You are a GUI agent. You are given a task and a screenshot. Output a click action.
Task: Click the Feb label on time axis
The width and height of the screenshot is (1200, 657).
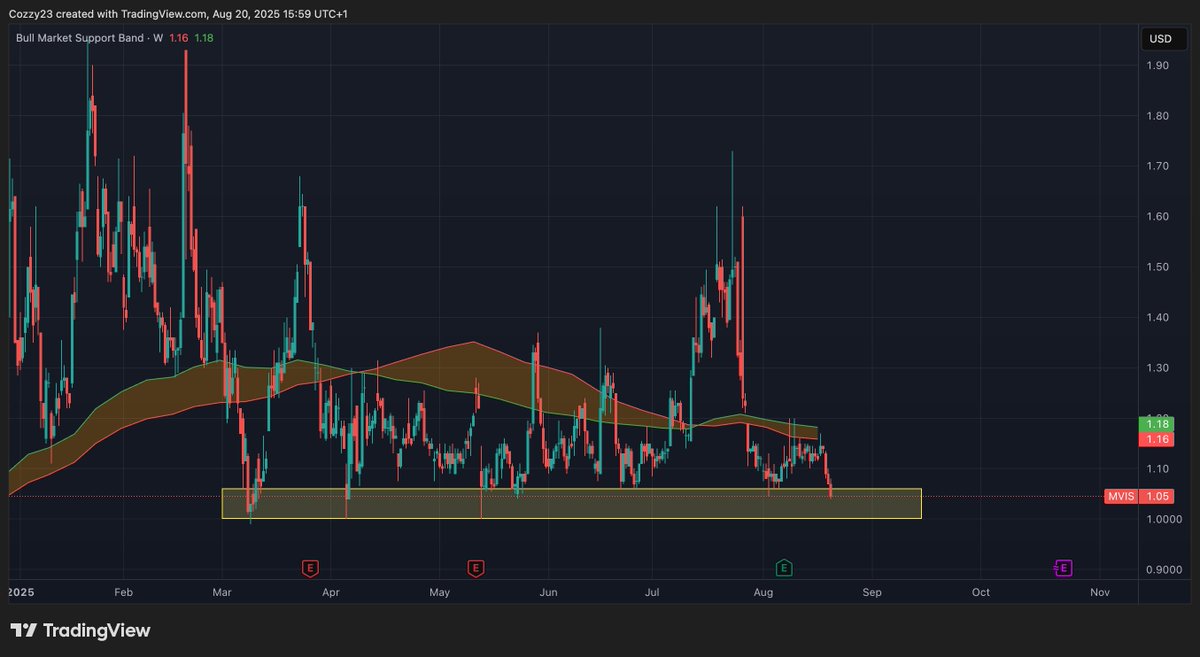click(122, 592)
